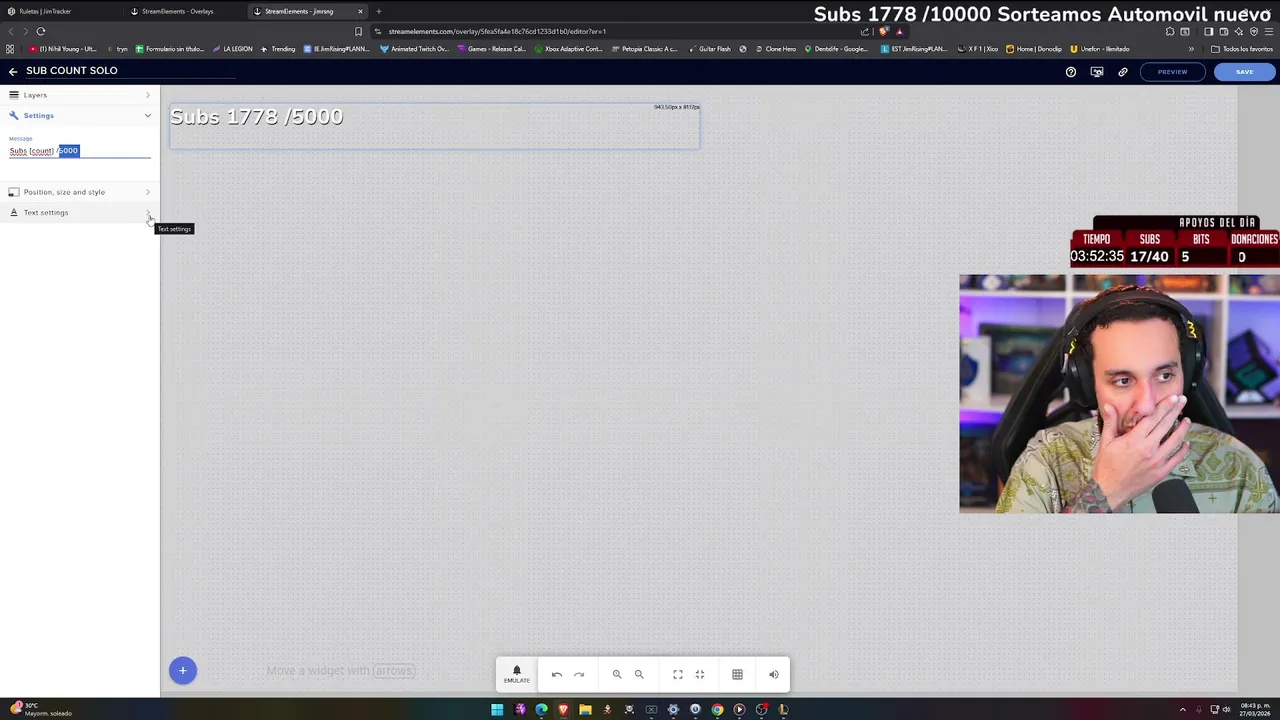
Task: Open File Explorer from taskbar
Action: [585, 710]
